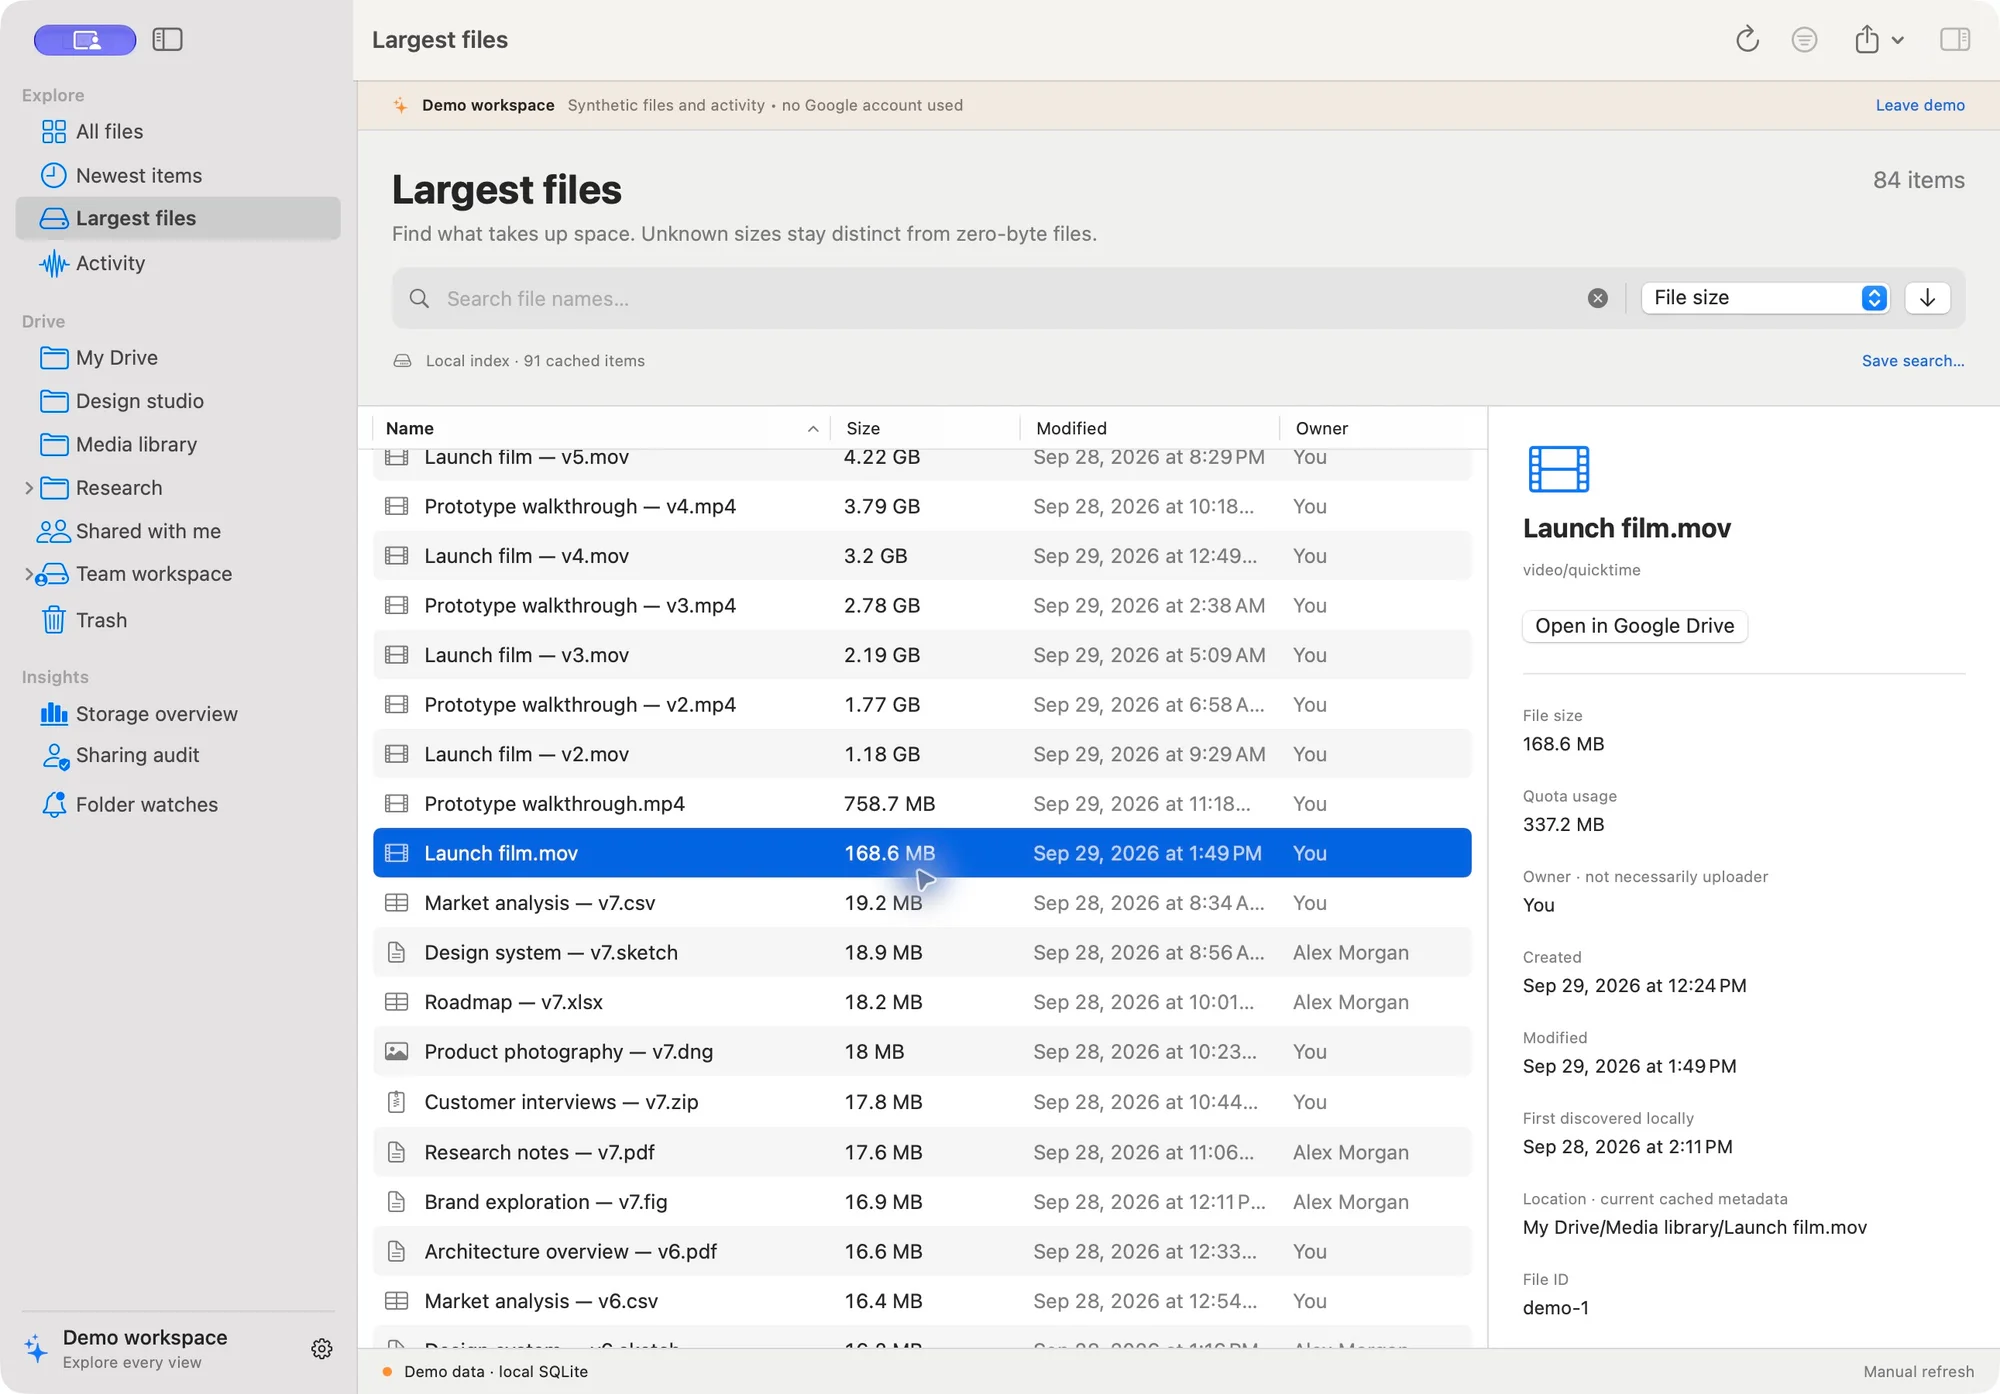Open My Drive folder
2000x1394 pixels.
click(178, 358)
